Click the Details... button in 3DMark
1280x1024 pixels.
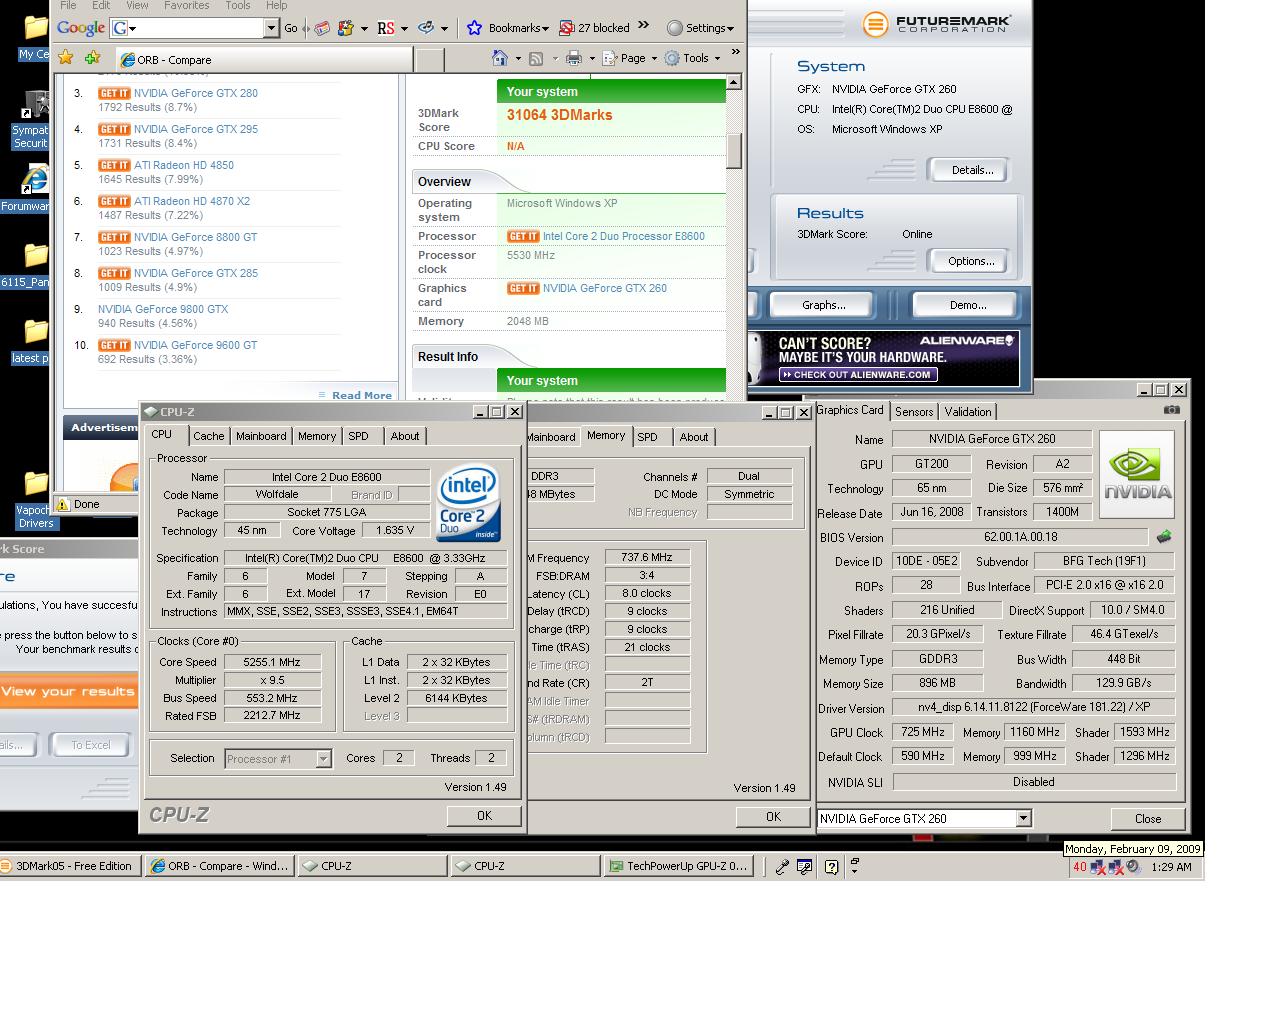pyautogui.click(x=968, y=170)
